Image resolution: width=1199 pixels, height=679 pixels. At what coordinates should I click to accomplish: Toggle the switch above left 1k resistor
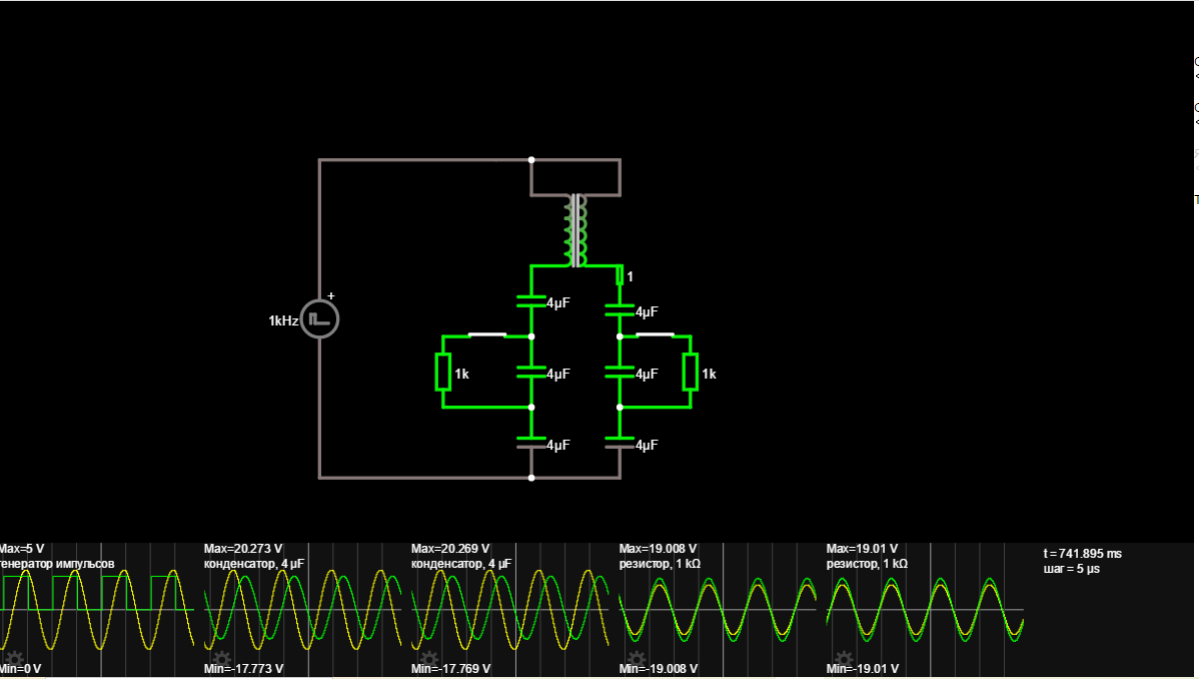click(x=487, y=336)
